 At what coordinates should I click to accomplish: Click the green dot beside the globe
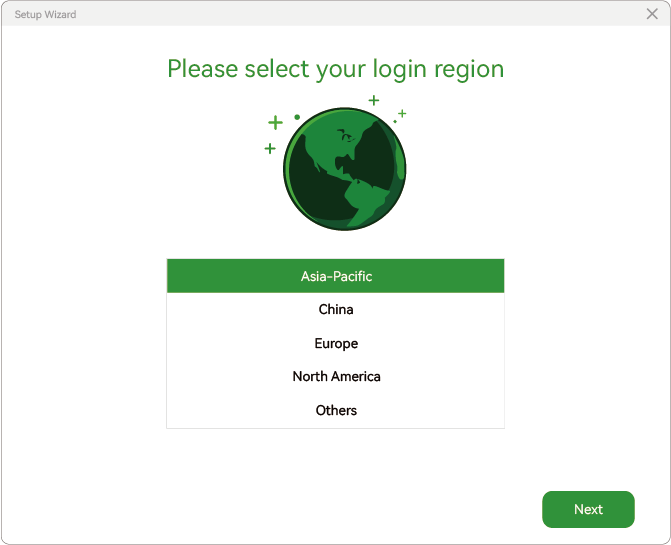[x=297, y=117]
